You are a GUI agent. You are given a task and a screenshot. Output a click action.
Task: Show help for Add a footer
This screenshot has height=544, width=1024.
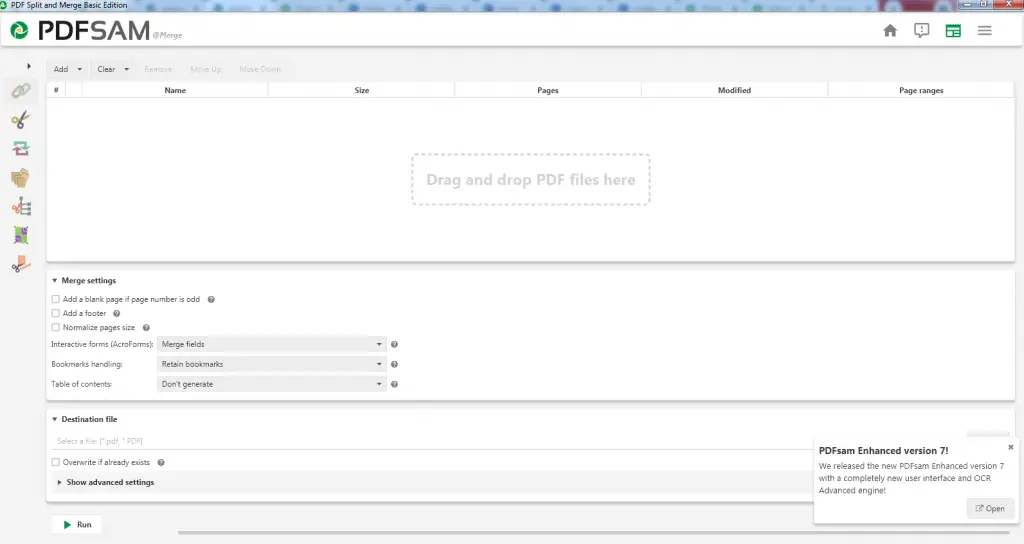pos(117,313)
